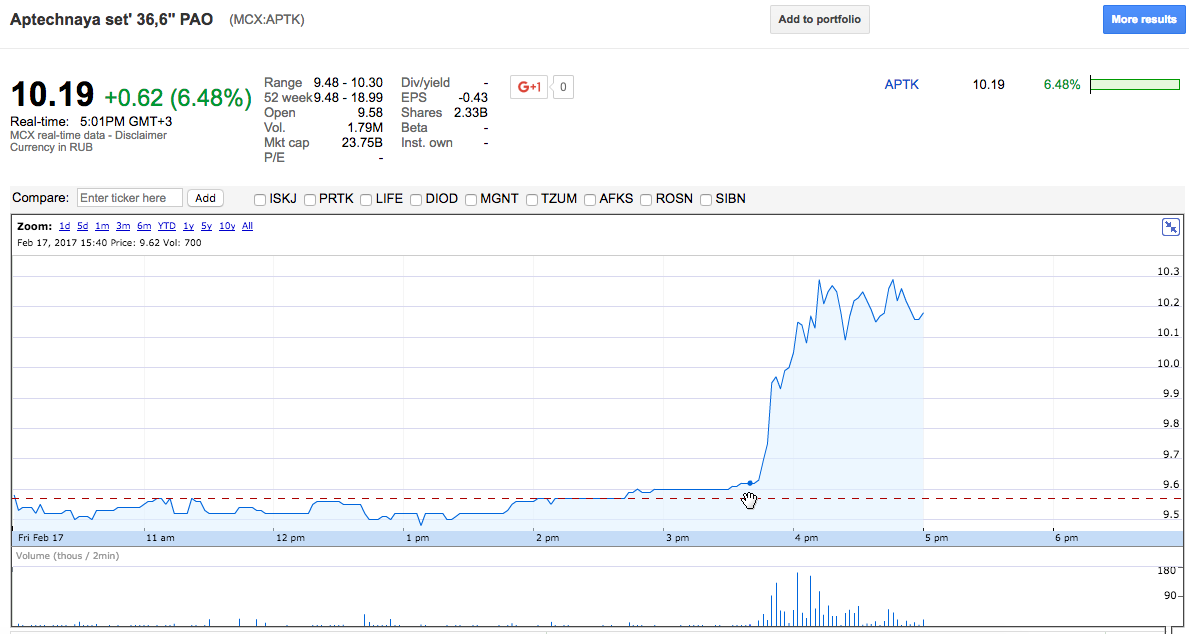Viewport: 1189px width, 634px height.
Task: Click the Shares value 2.33B
Action: 470,113
